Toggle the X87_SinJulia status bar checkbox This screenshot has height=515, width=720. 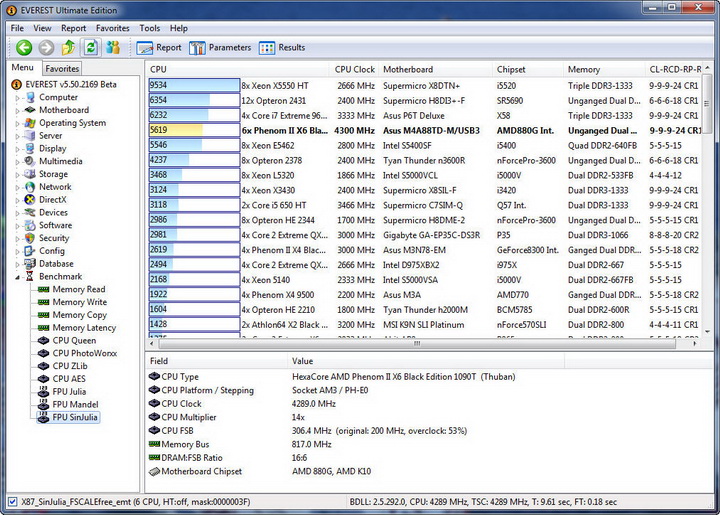click(x=13, y=502)
